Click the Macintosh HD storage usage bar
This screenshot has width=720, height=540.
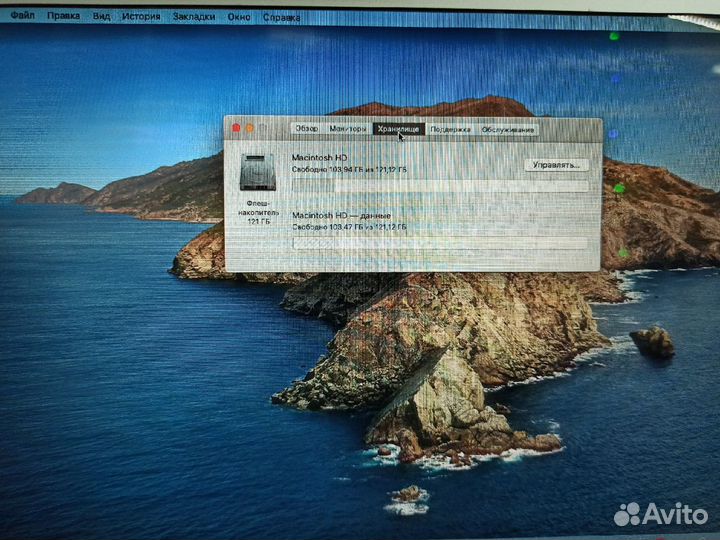coord(440,185)
